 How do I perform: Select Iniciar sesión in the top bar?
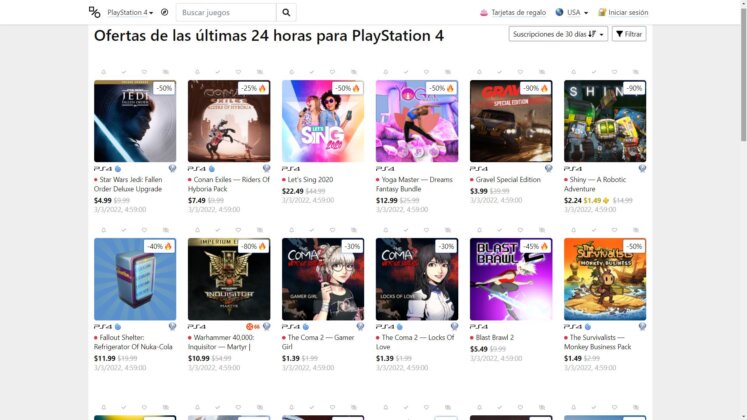[x=623, y=12]
